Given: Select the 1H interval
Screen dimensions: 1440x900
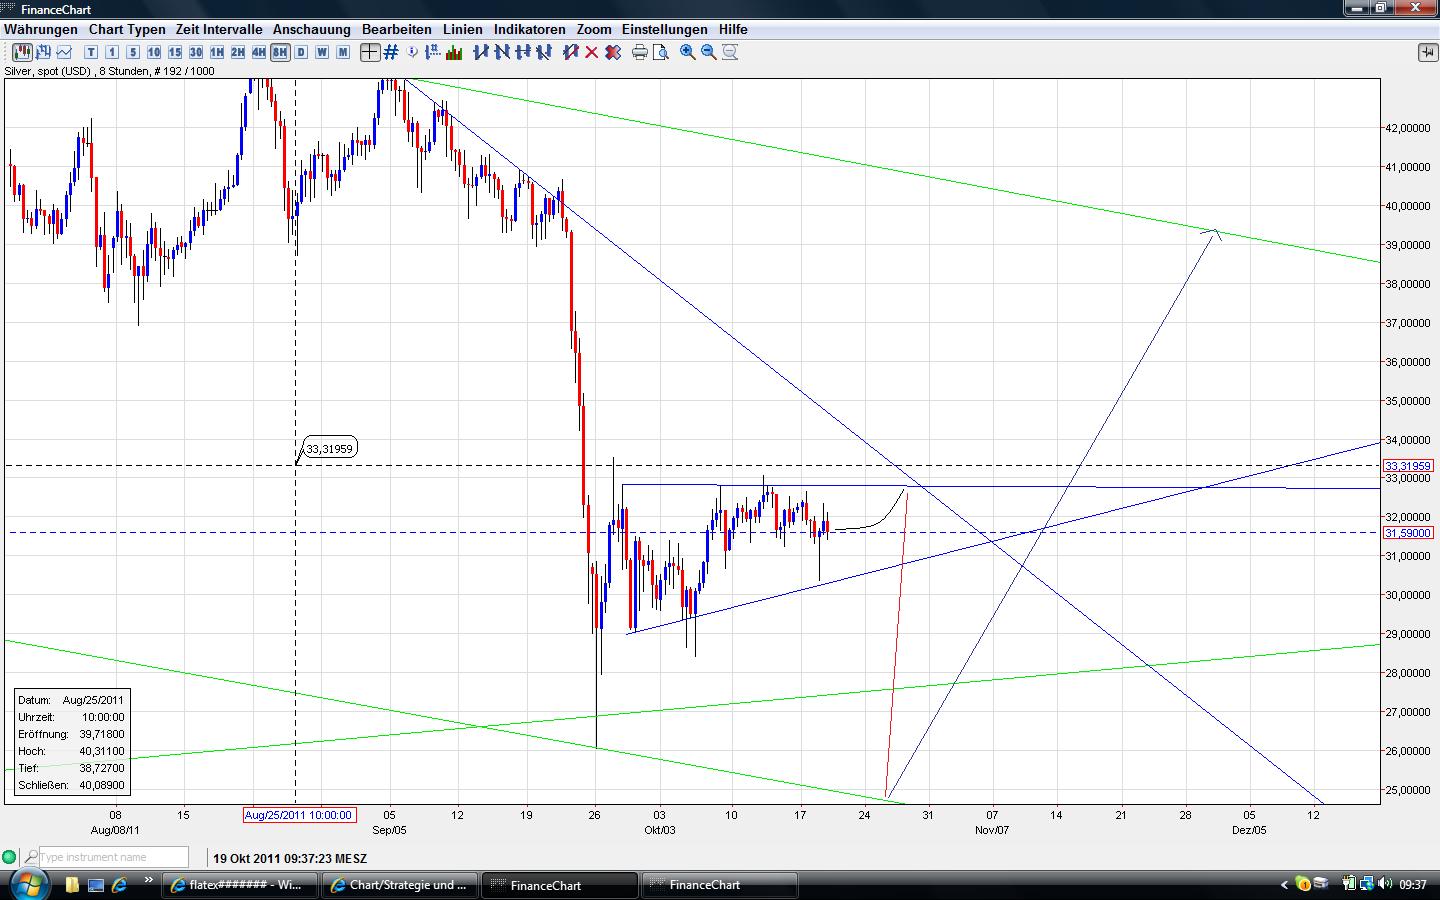Looking at the screenshot, I should pos(217,52).
